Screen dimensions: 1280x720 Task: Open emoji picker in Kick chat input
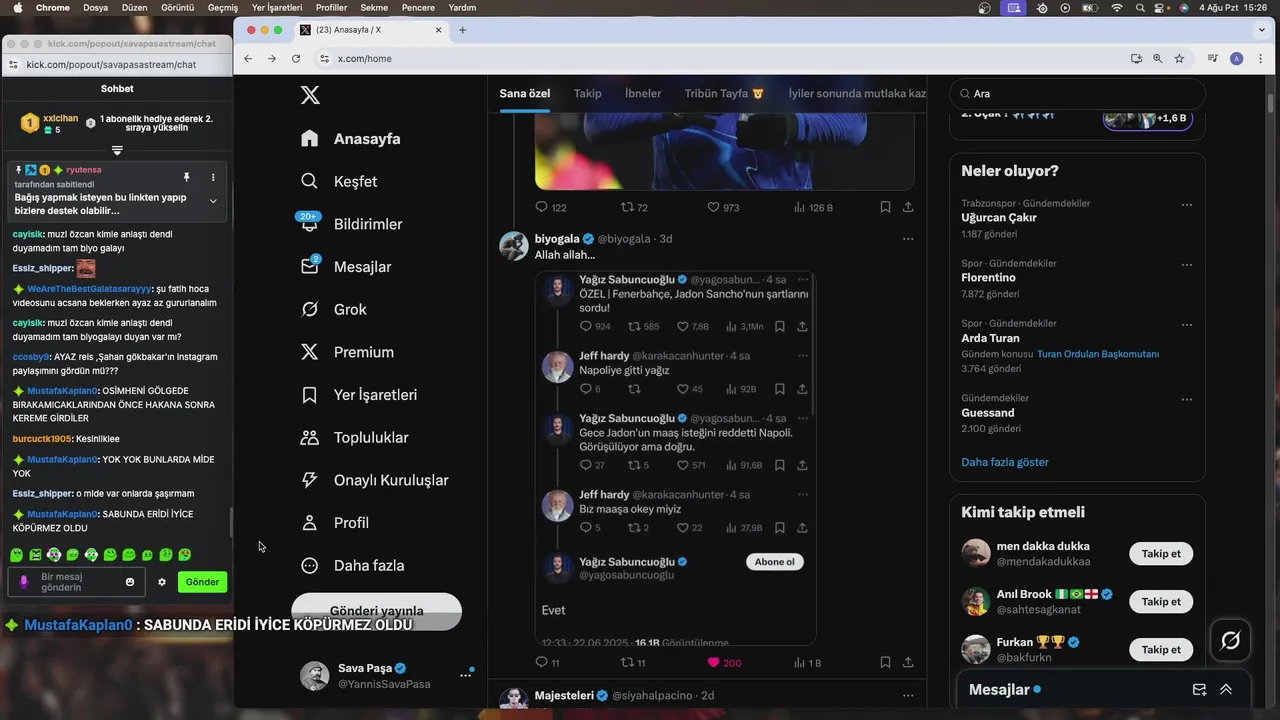pos(130,582)
